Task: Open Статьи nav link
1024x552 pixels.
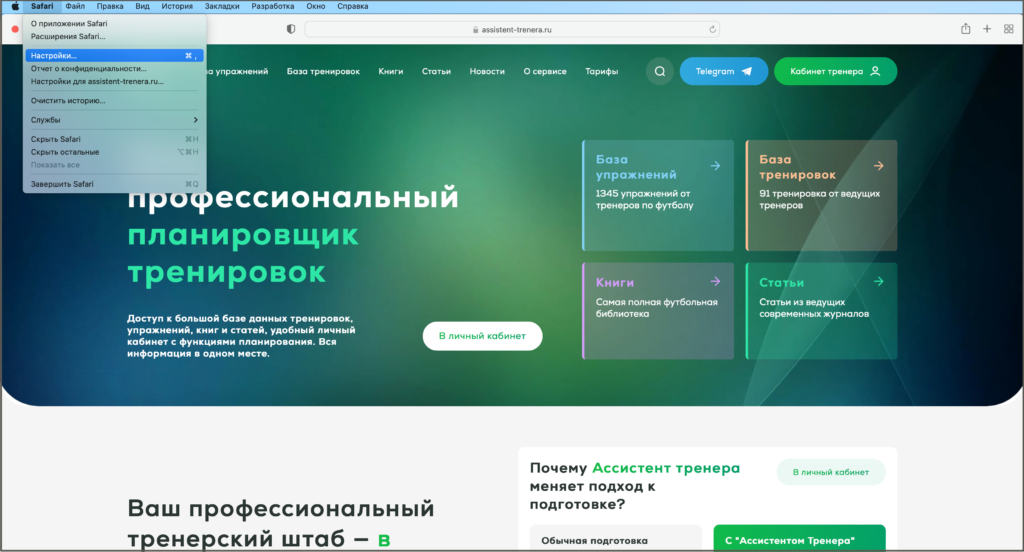Action: [x=436, y=71]
